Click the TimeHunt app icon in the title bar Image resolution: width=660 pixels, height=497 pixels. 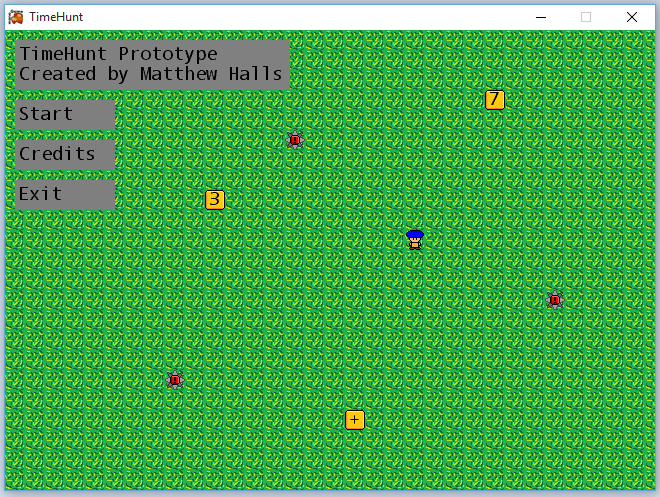click(16, 17)
